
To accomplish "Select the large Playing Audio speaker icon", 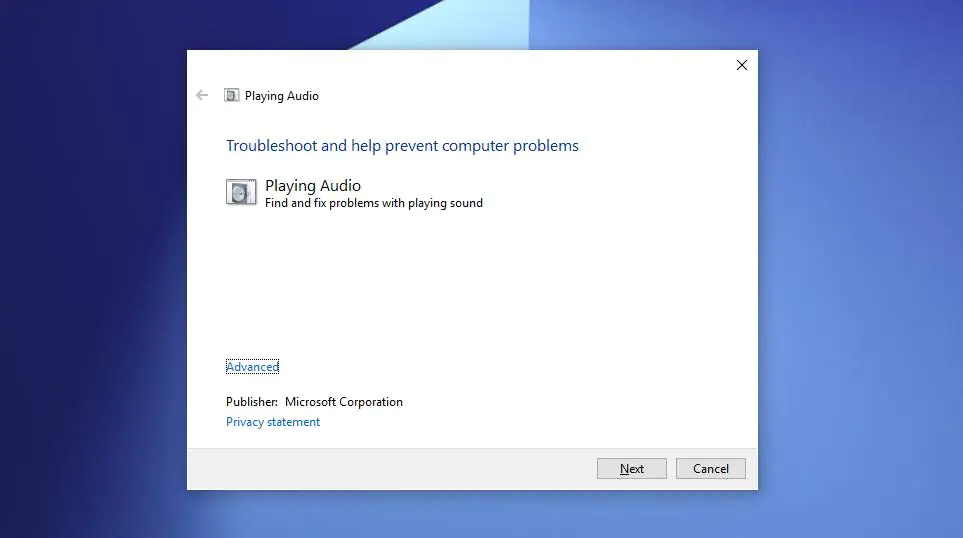I will tap(241, 192).
